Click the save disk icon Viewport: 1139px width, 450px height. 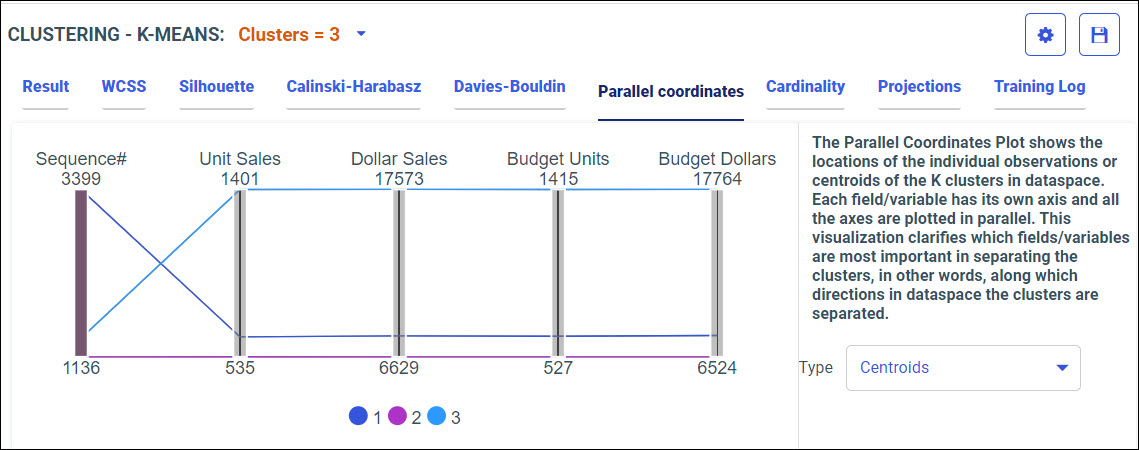click(1099, 35)
